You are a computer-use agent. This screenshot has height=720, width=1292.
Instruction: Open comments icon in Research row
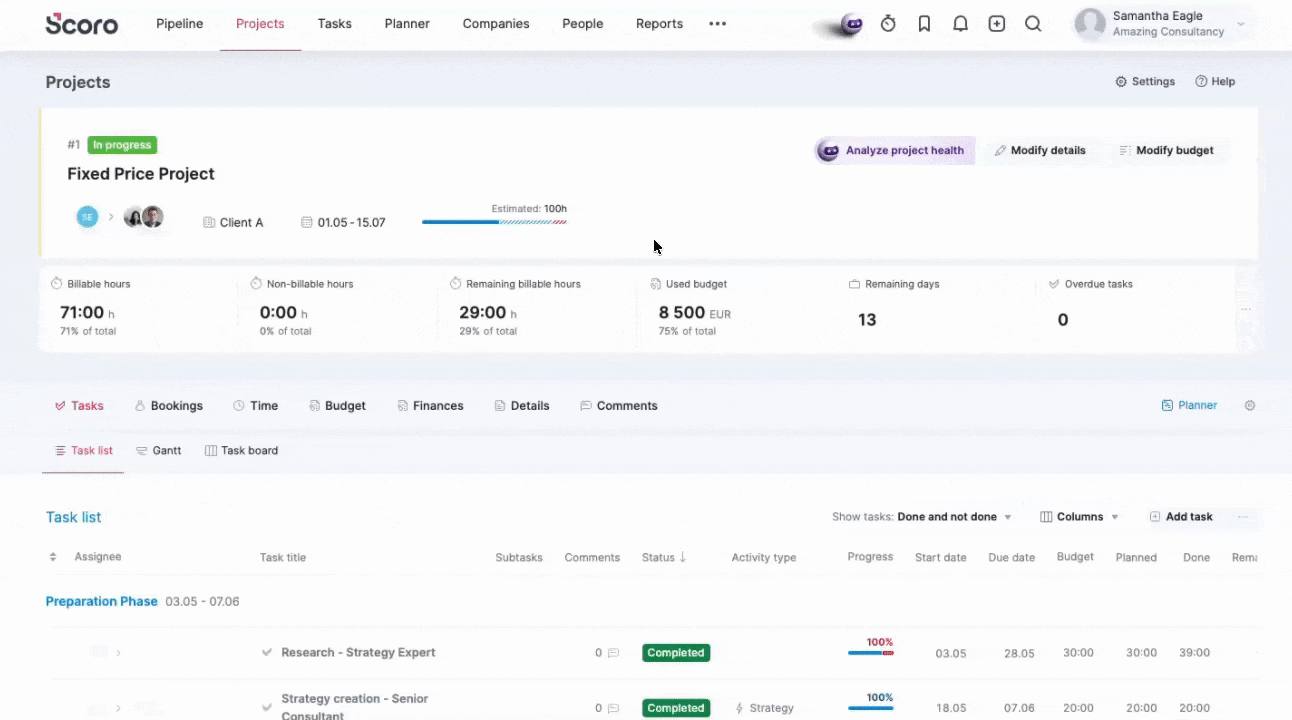[x=613, y=653]
